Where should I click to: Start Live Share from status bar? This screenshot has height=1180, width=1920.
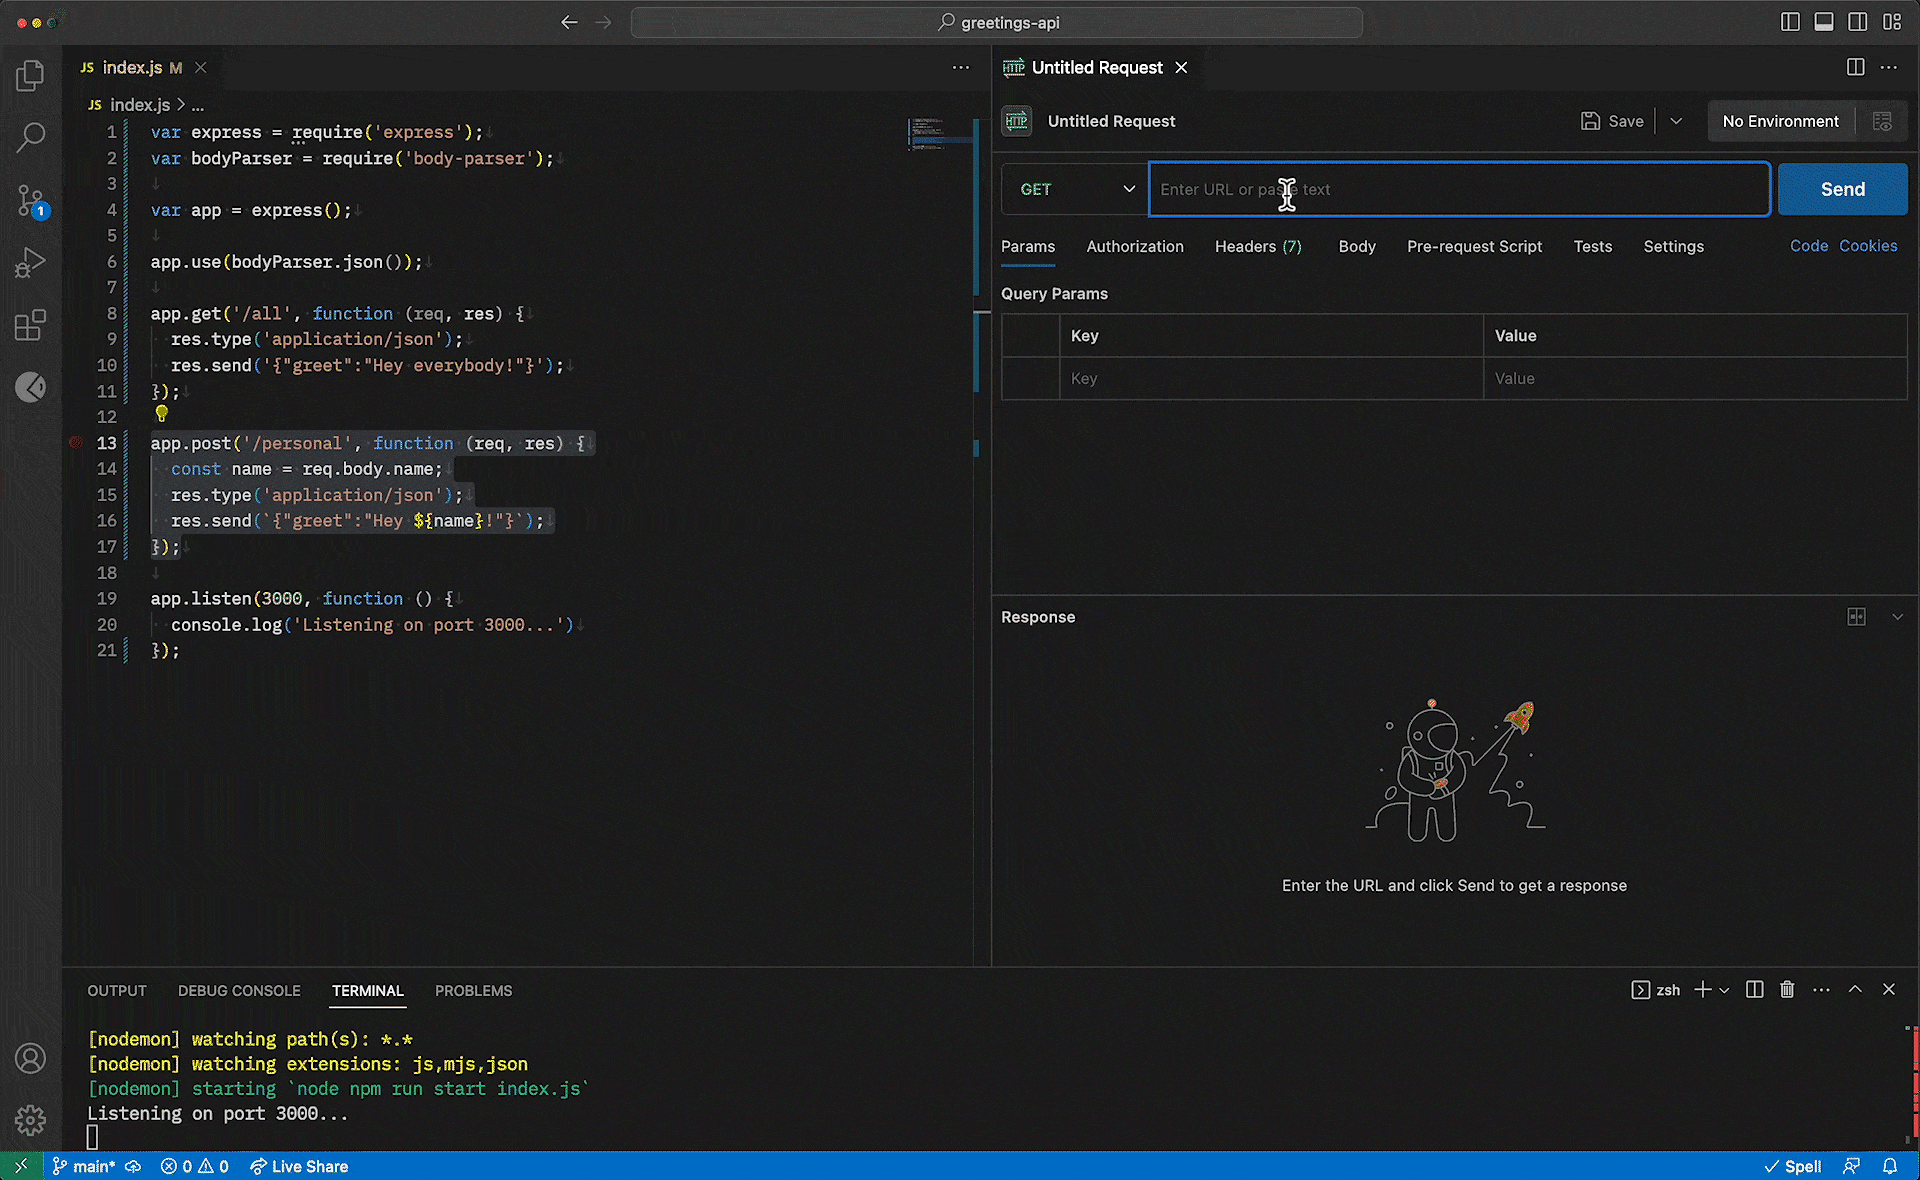(299, 1166)
